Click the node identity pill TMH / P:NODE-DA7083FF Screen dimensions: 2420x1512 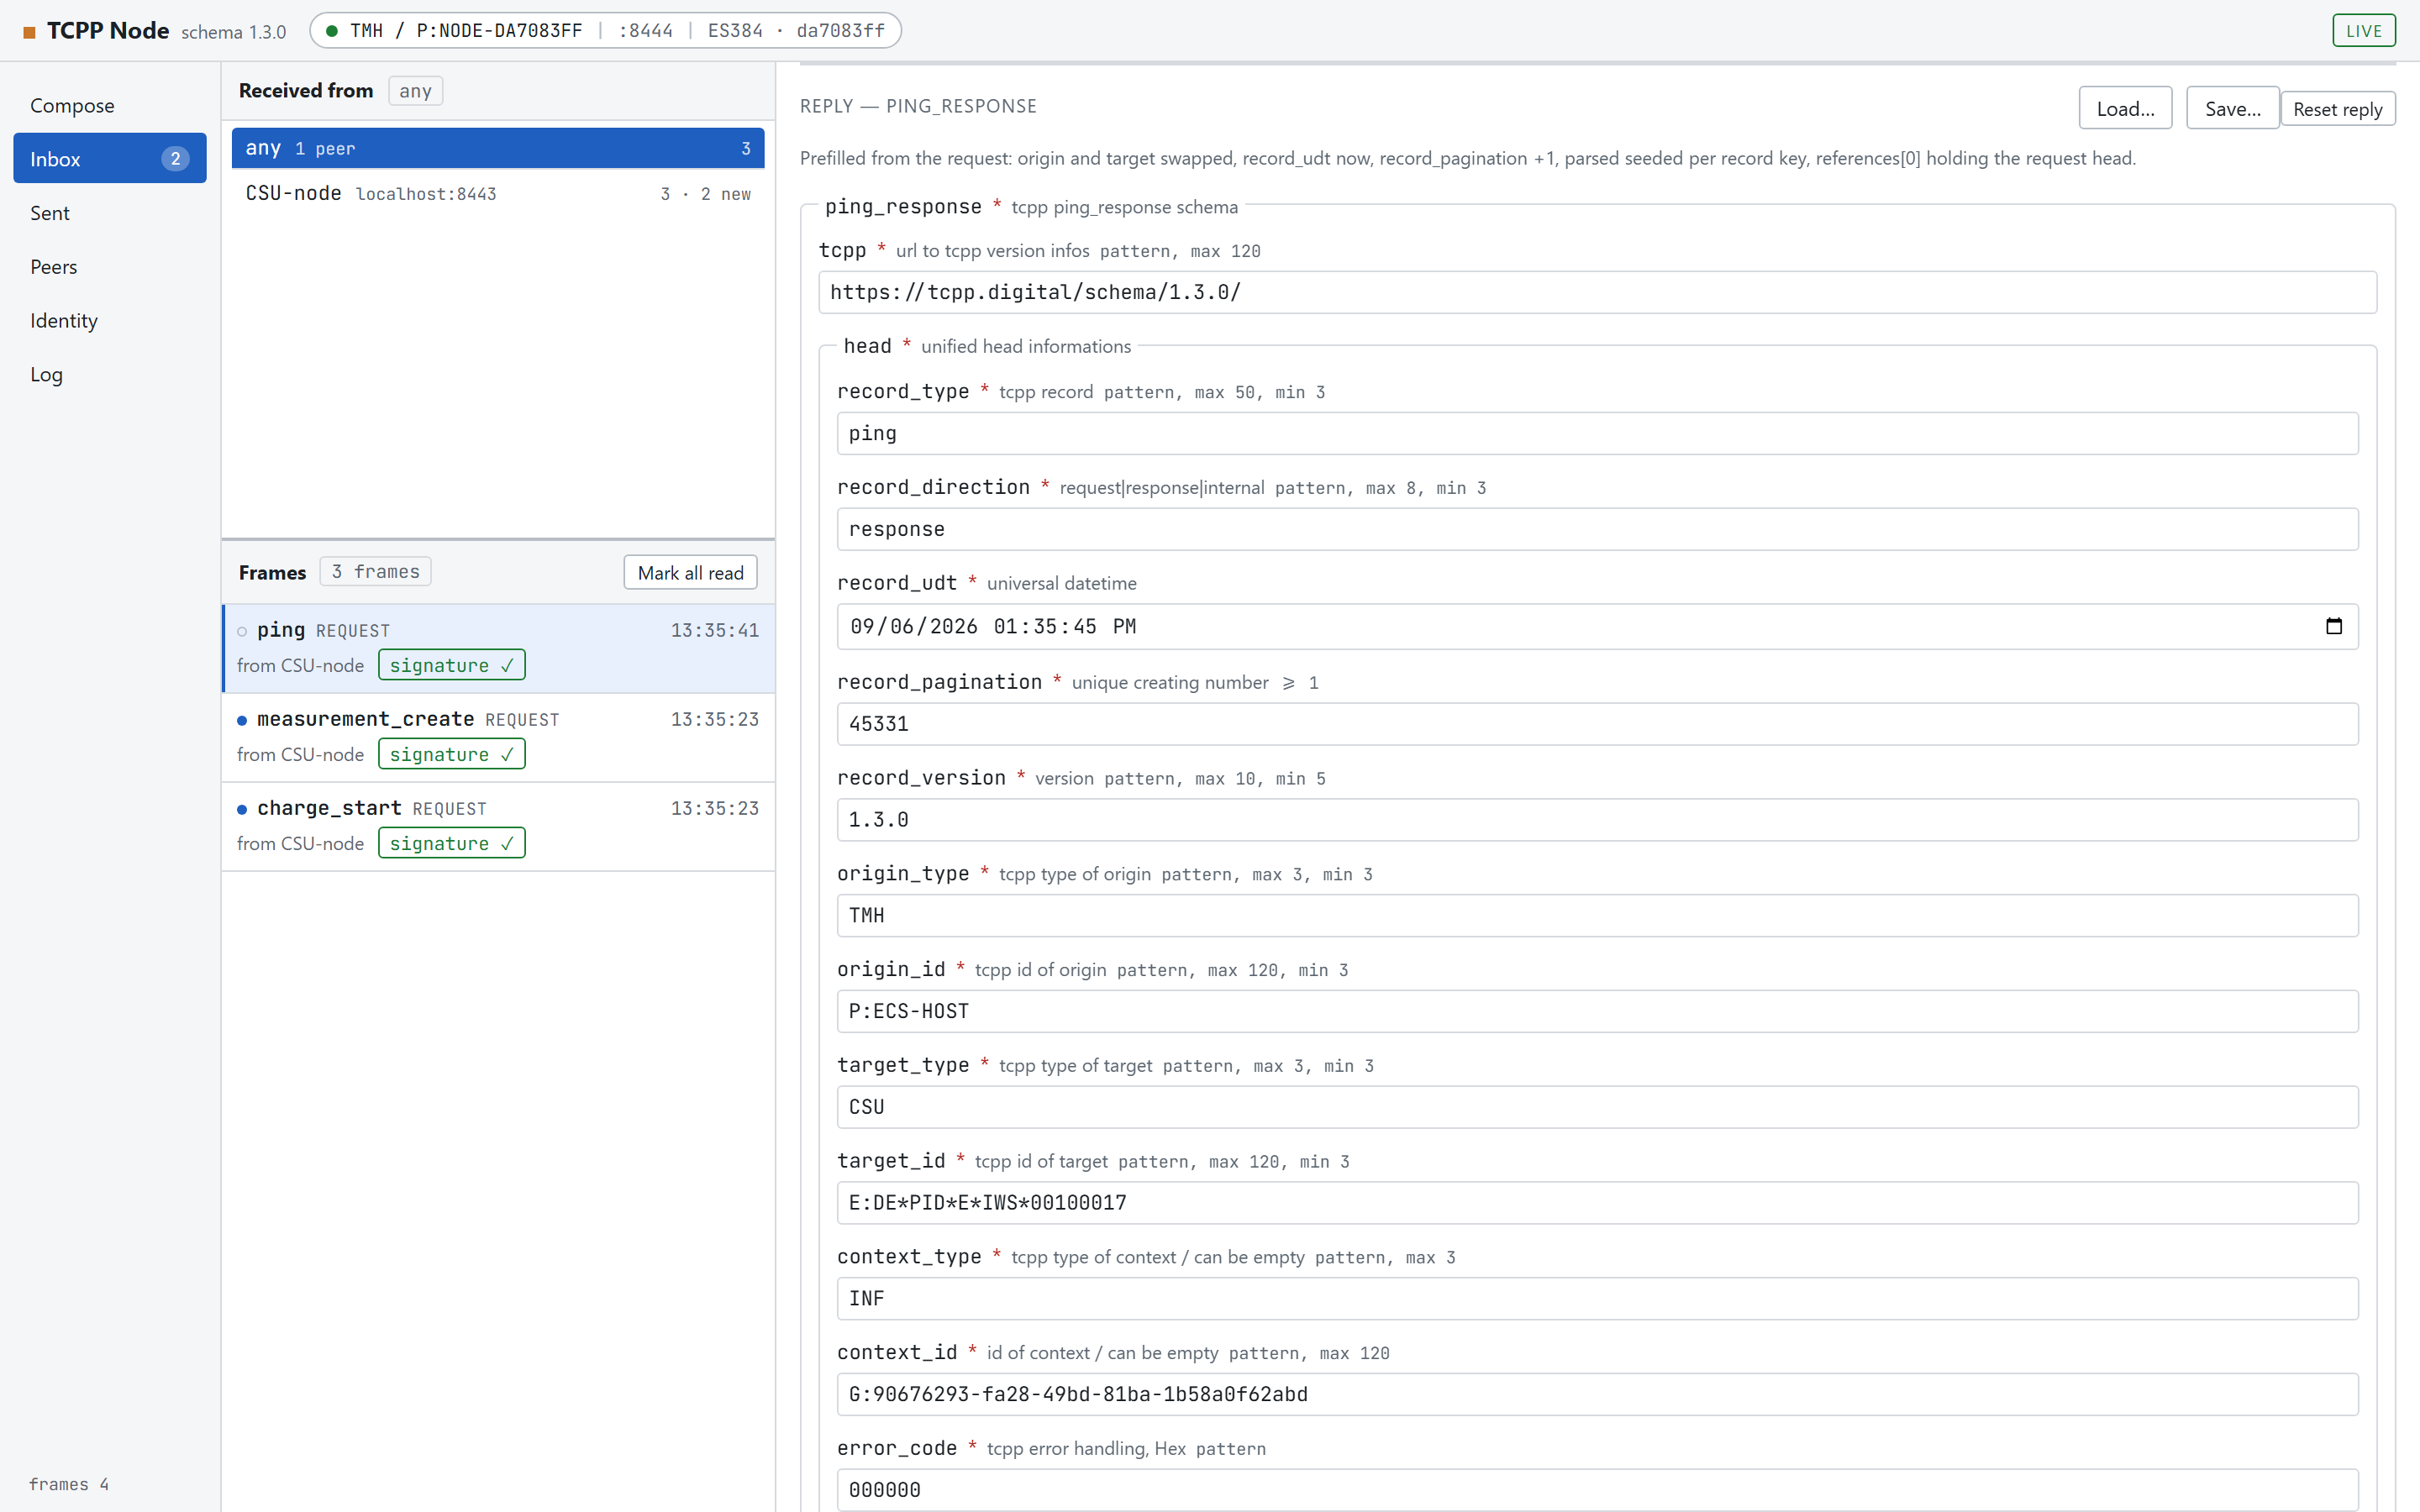pyautogui.click(x=605, y=31)
